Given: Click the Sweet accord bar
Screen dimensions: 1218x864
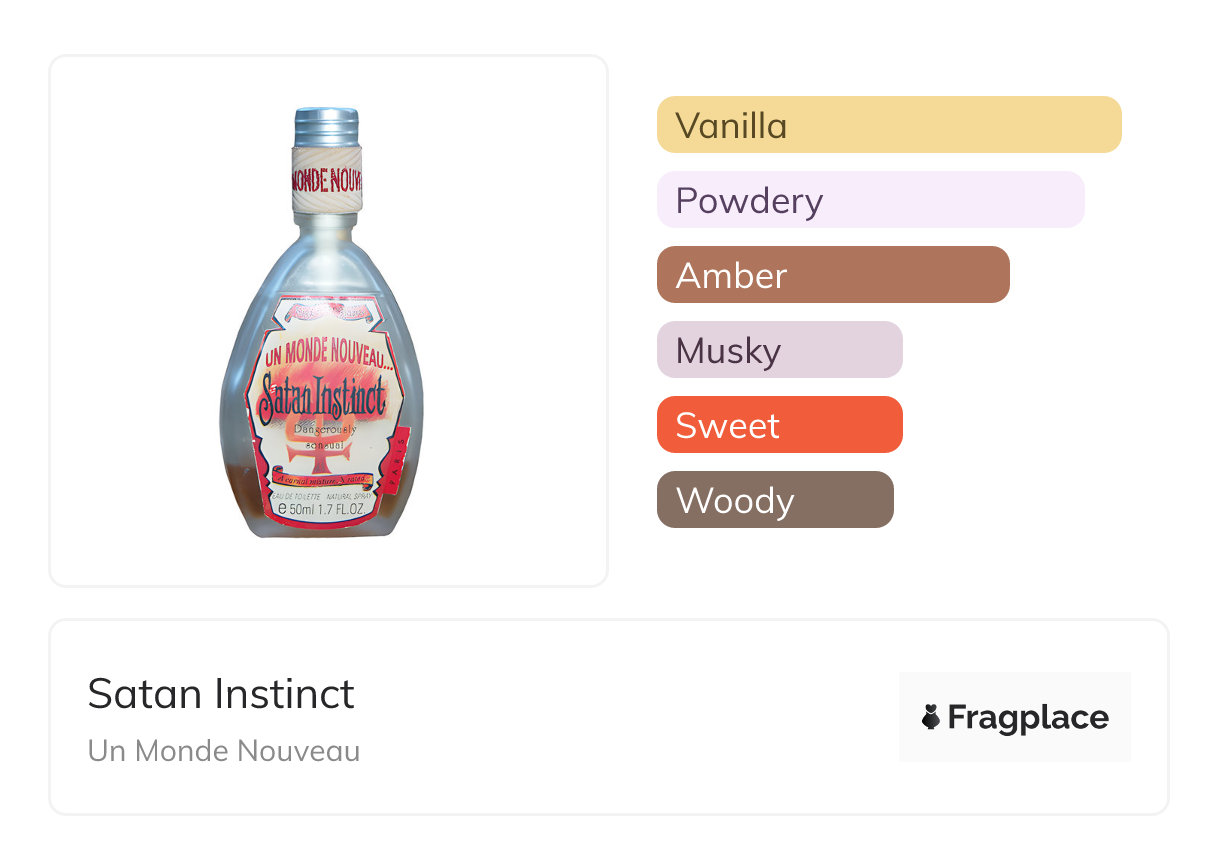Looking at the screenshot, I should (x=779, y=425).
